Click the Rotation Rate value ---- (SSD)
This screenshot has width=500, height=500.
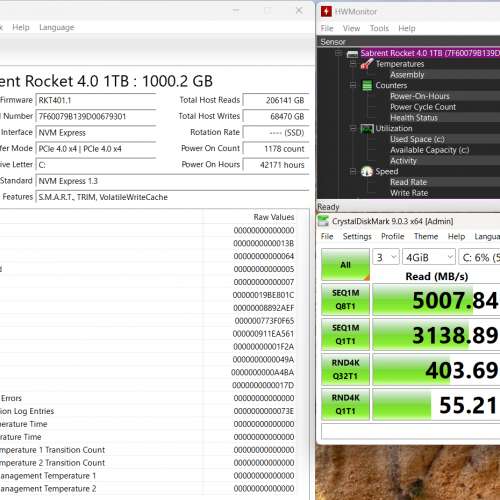[x=276, y=133]
